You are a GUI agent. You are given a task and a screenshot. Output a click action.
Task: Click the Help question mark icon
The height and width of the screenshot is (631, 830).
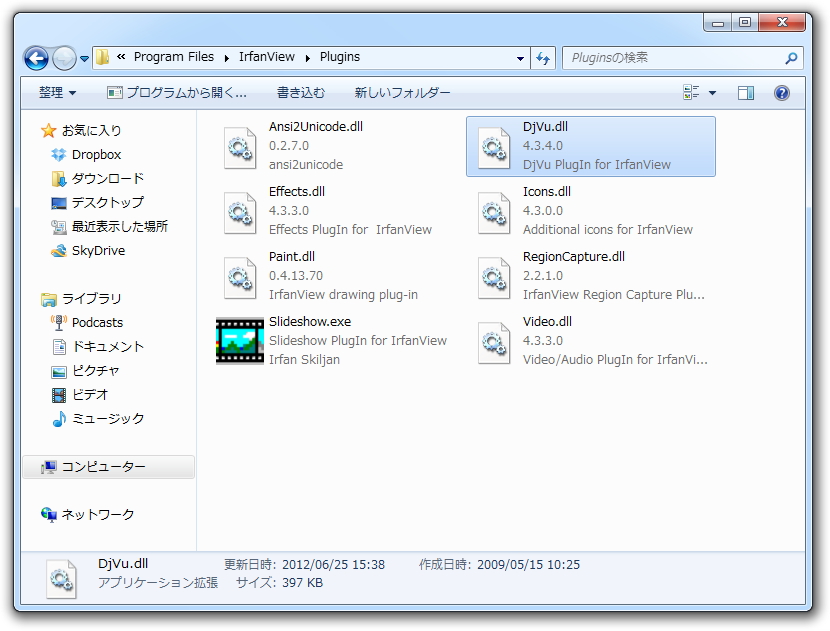click(782, 93)
